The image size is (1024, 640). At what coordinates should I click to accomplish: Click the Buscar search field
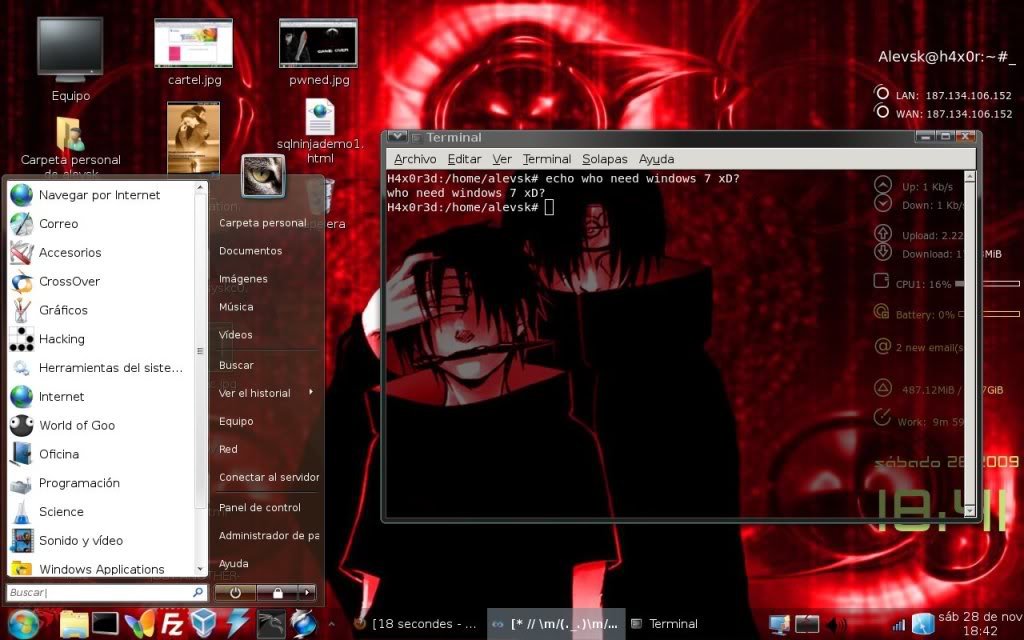coord(100,593)
